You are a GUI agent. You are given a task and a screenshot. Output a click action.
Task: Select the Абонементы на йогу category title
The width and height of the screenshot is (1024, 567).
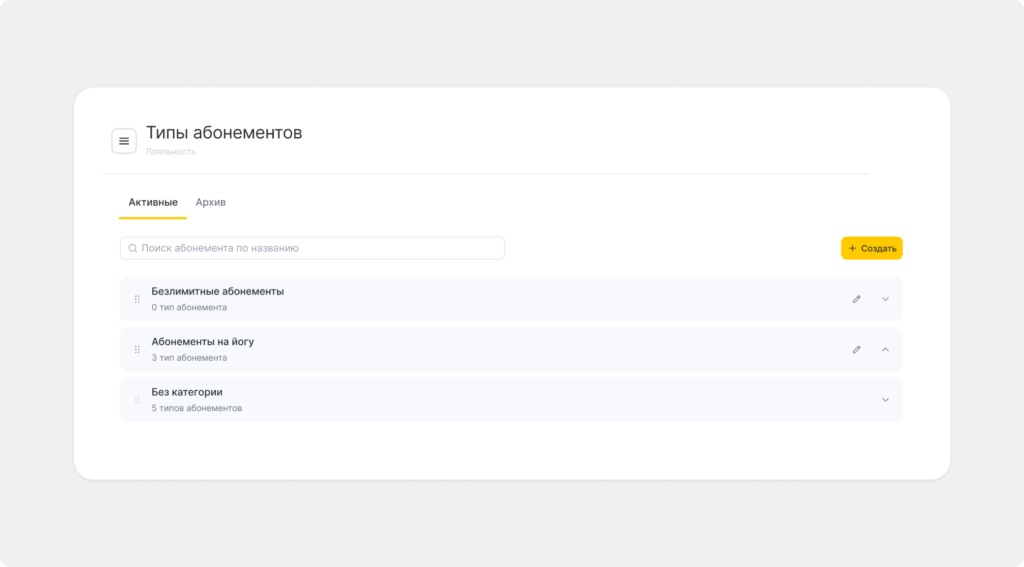pyautogui.click(x=202, y=342)
